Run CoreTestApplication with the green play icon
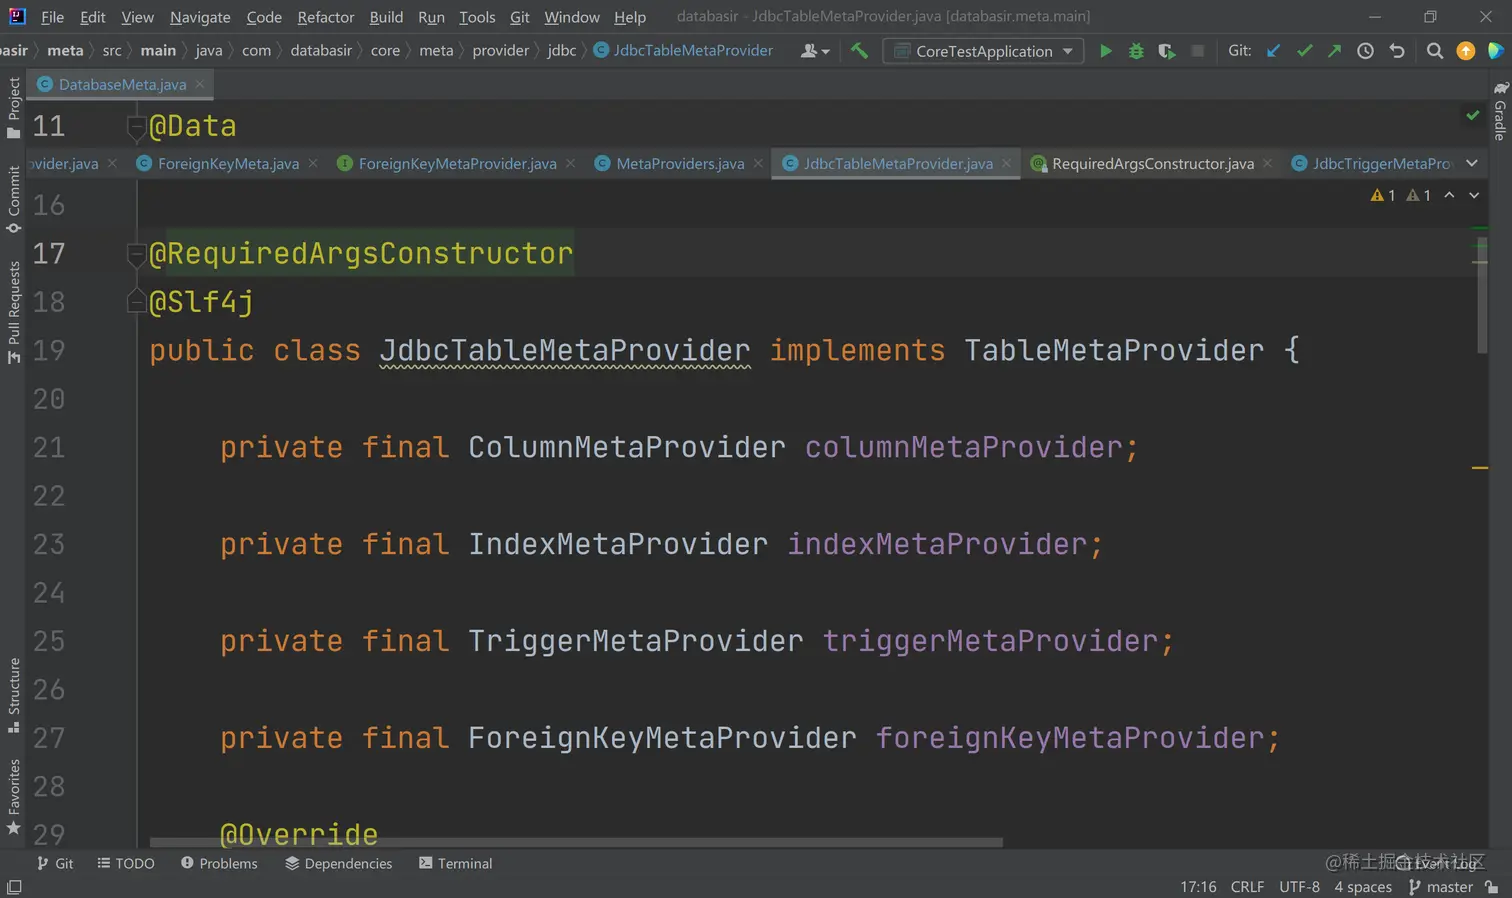1512x898 pixels. pos(1105,51)
